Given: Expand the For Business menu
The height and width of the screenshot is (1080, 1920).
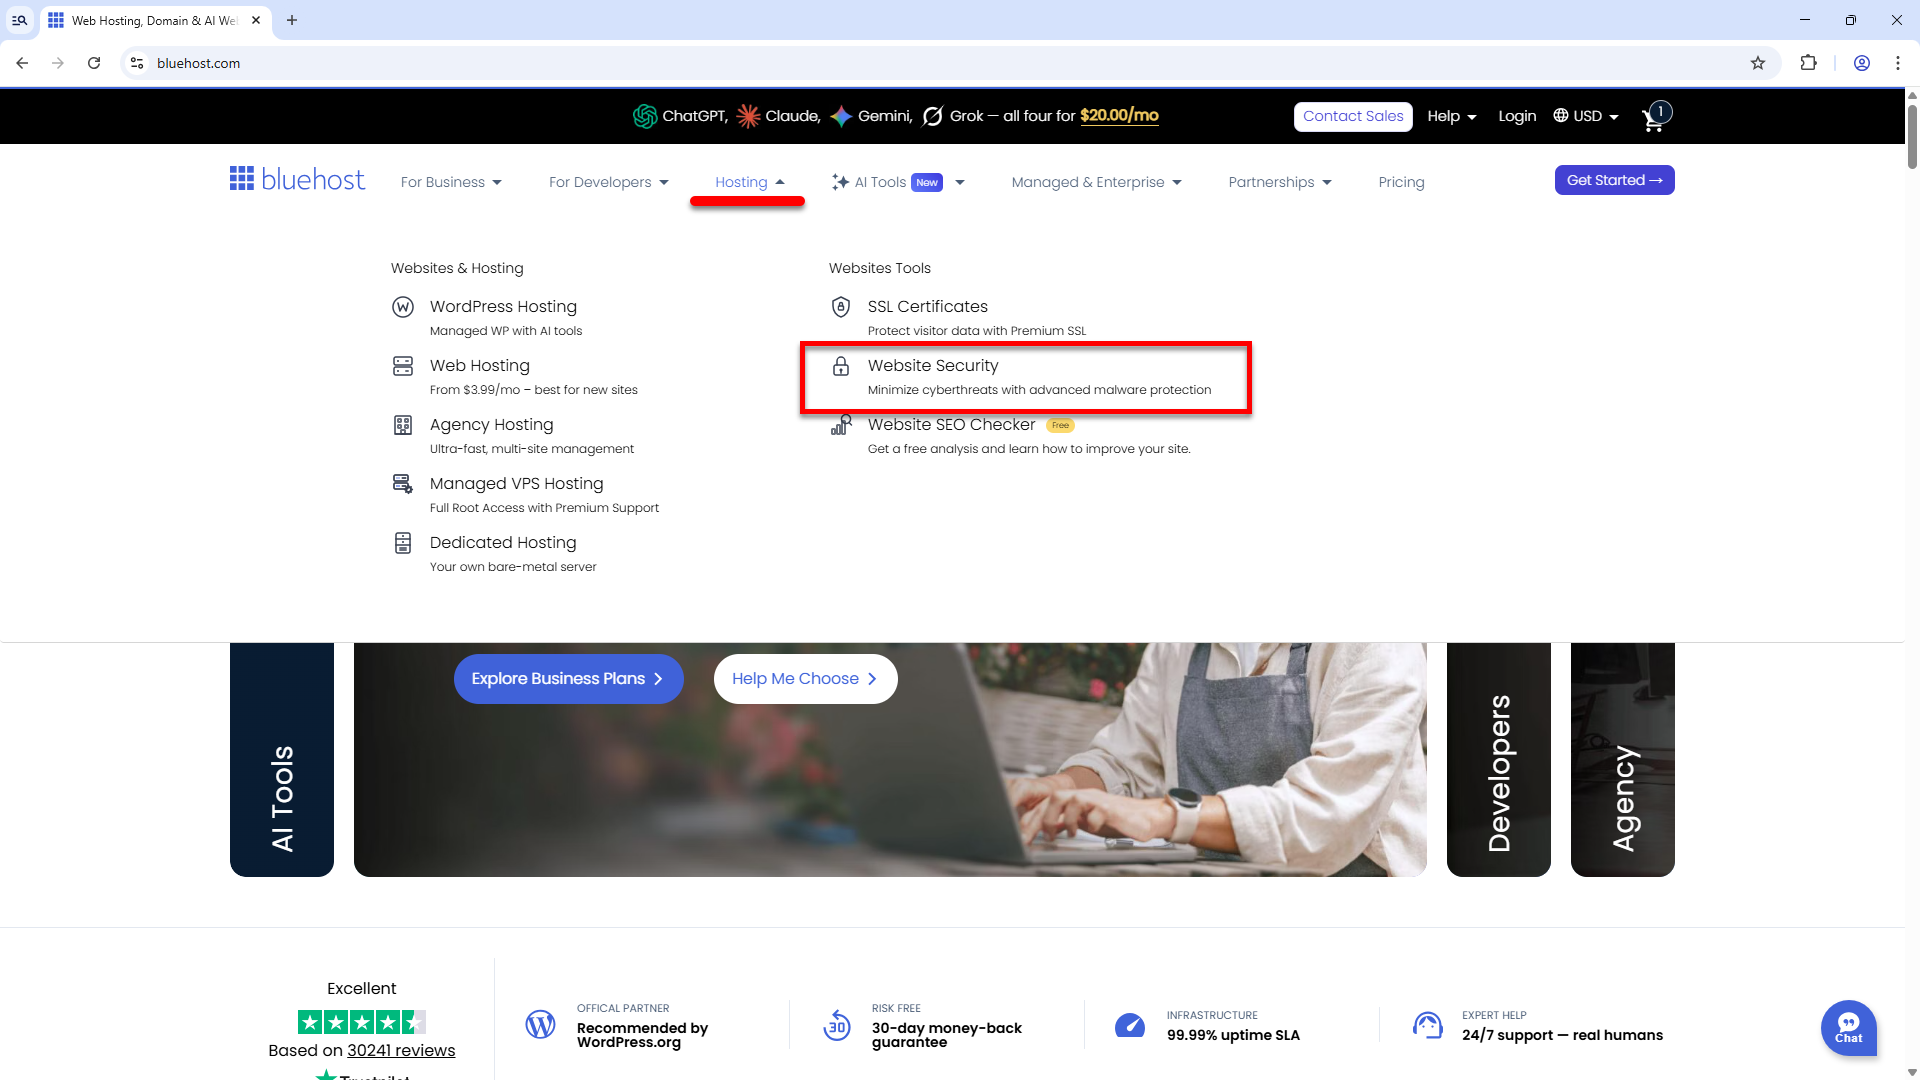Looking at the screenshot, I should (451, 182).
